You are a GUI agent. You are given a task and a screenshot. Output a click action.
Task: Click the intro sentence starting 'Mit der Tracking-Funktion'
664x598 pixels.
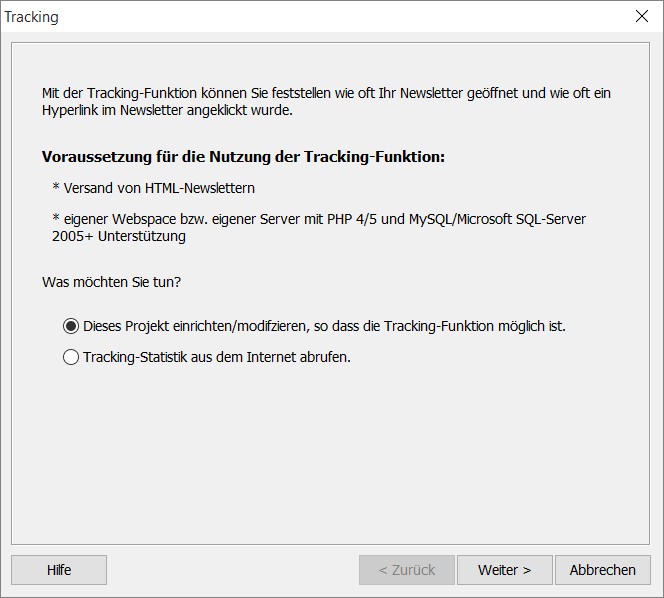[x=326, y=93]
